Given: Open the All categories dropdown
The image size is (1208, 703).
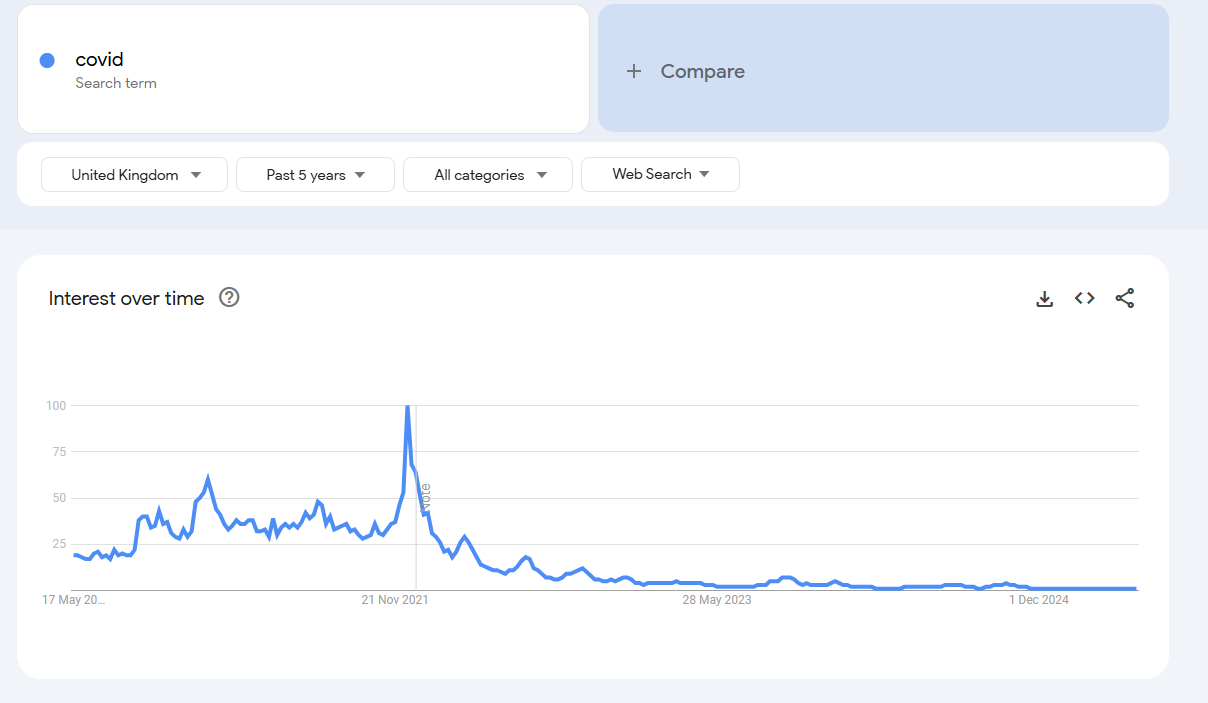Looking at the screenshot, I should [488, 175].
